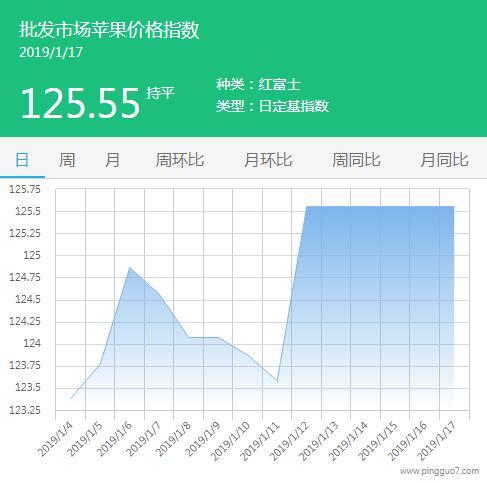Click the 125.75 y-axis label
Viewport: 487px width, 483px height.
(x=25, y=189)
